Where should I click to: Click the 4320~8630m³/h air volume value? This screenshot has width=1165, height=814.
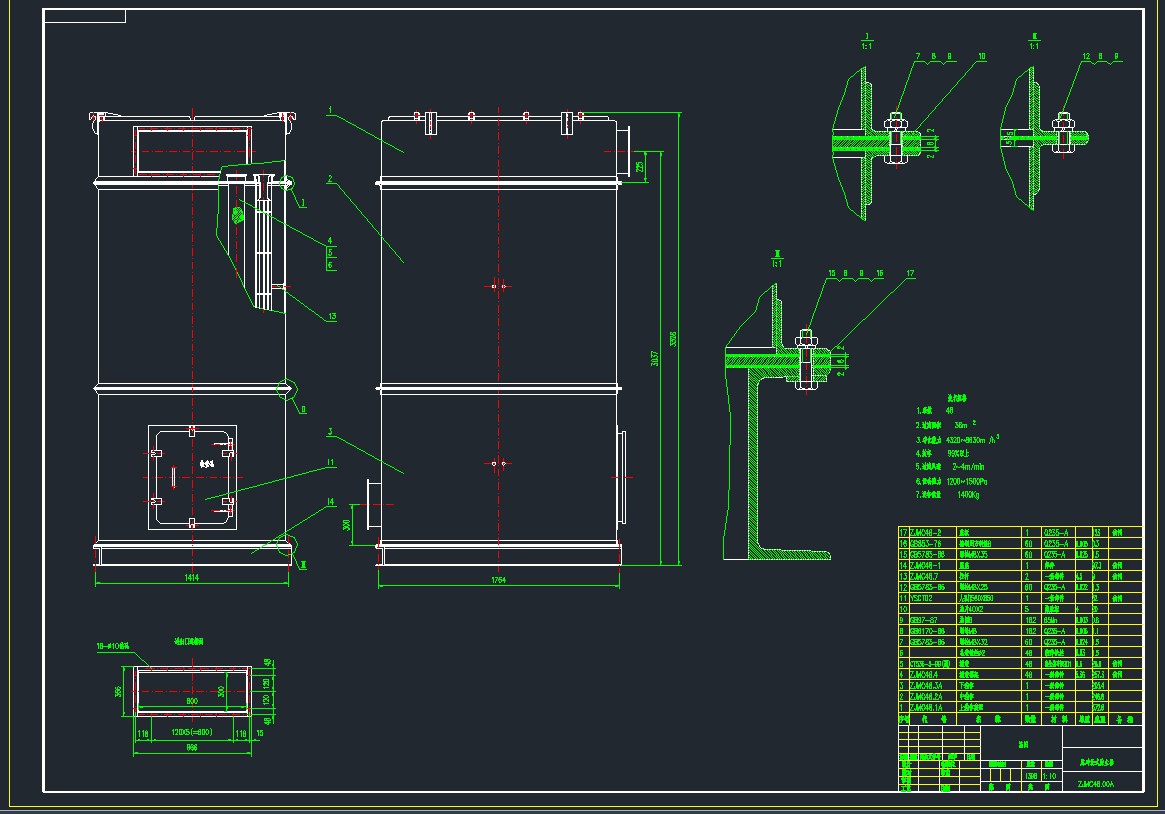tap(973, 440)
